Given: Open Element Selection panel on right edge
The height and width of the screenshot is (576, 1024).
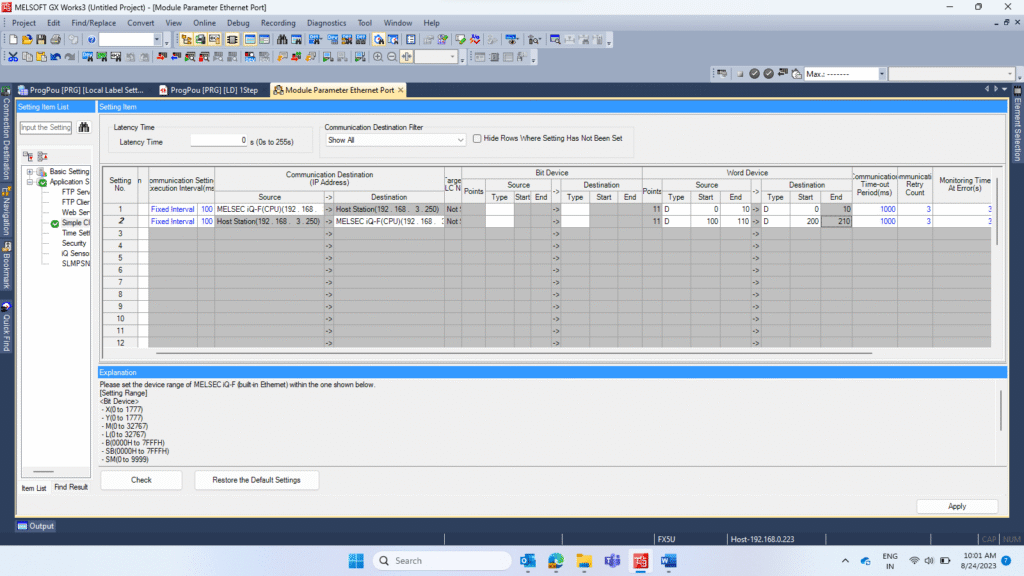Looking at the screenshot, I should point(1017,124).
